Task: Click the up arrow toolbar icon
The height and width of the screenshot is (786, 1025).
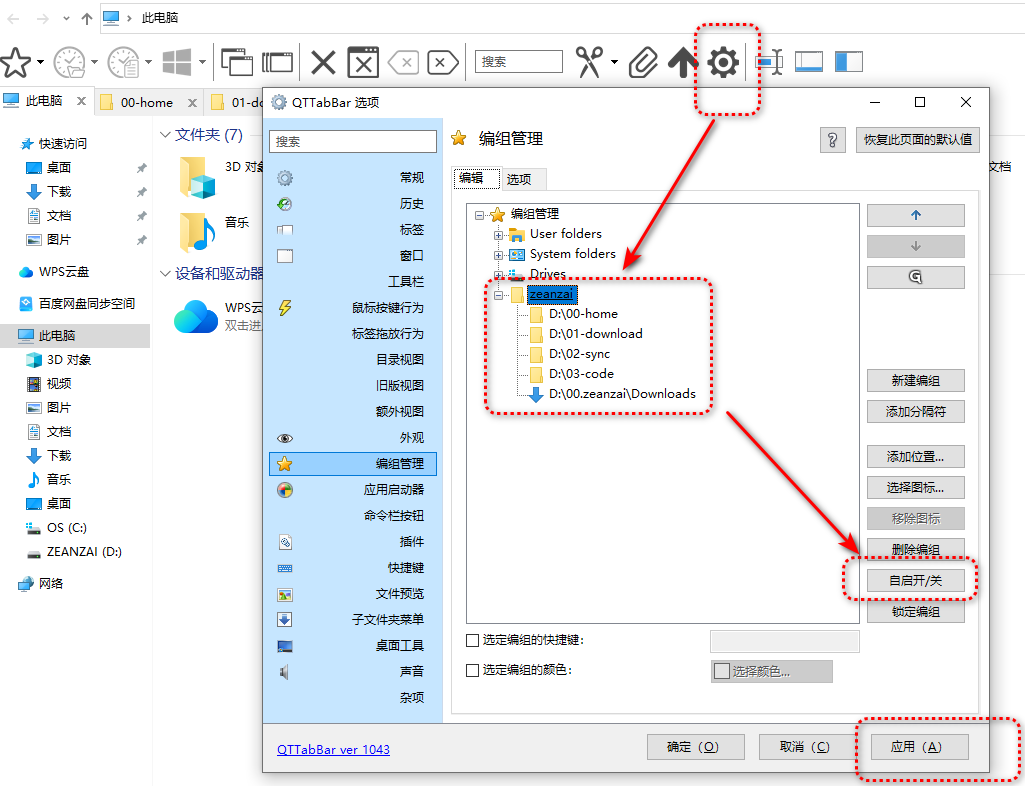Action: click(682, 63)
